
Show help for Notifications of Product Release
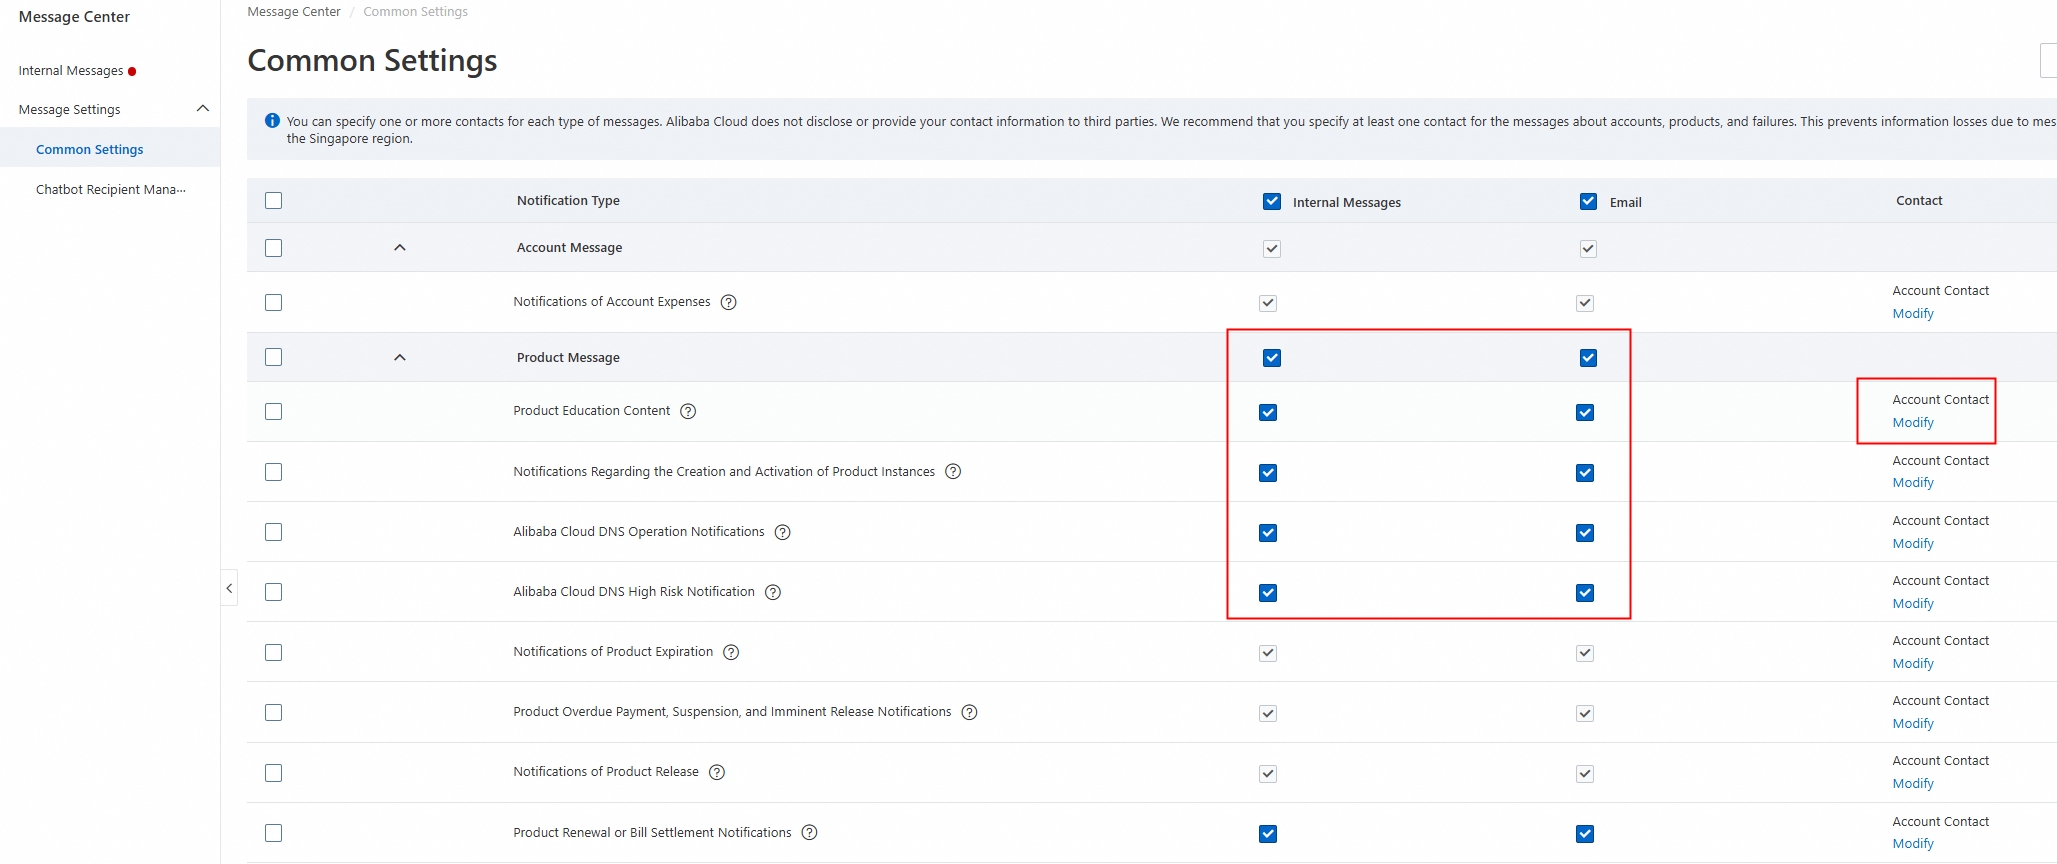tap(717, 772)
